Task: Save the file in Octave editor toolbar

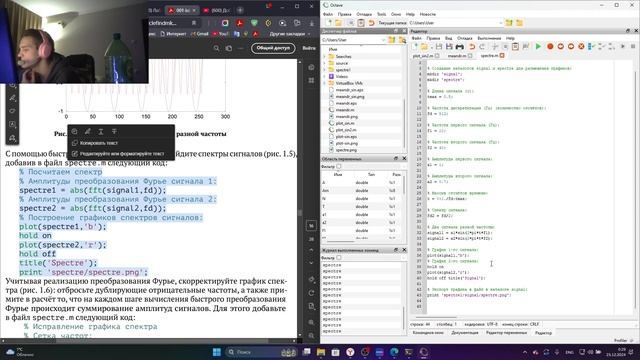Action: pyautogui.click(x=439, y=47)
